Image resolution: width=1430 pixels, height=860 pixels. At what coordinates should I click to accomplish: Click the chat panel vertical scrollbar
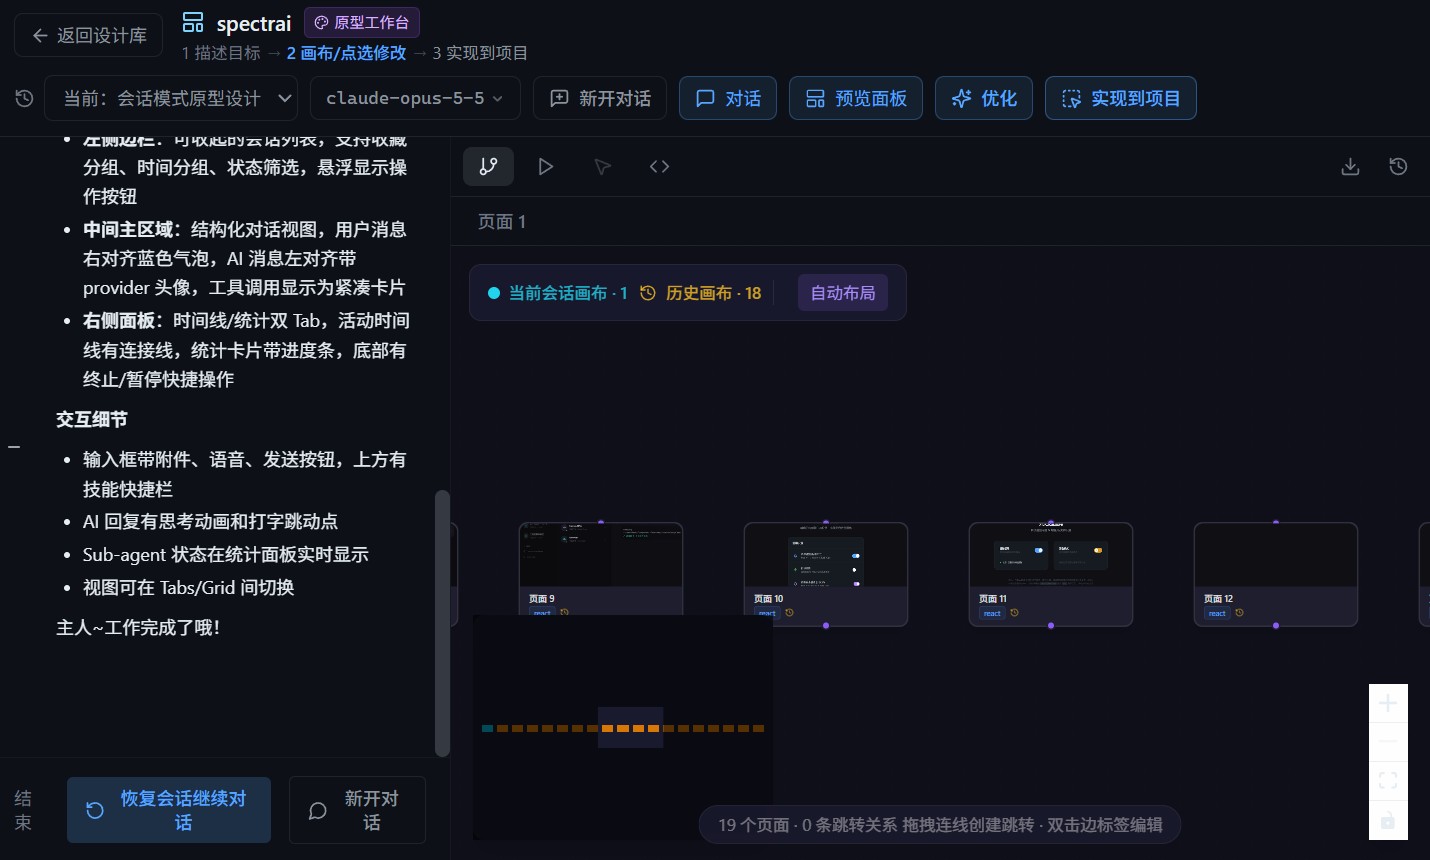[x=442, y=623]
